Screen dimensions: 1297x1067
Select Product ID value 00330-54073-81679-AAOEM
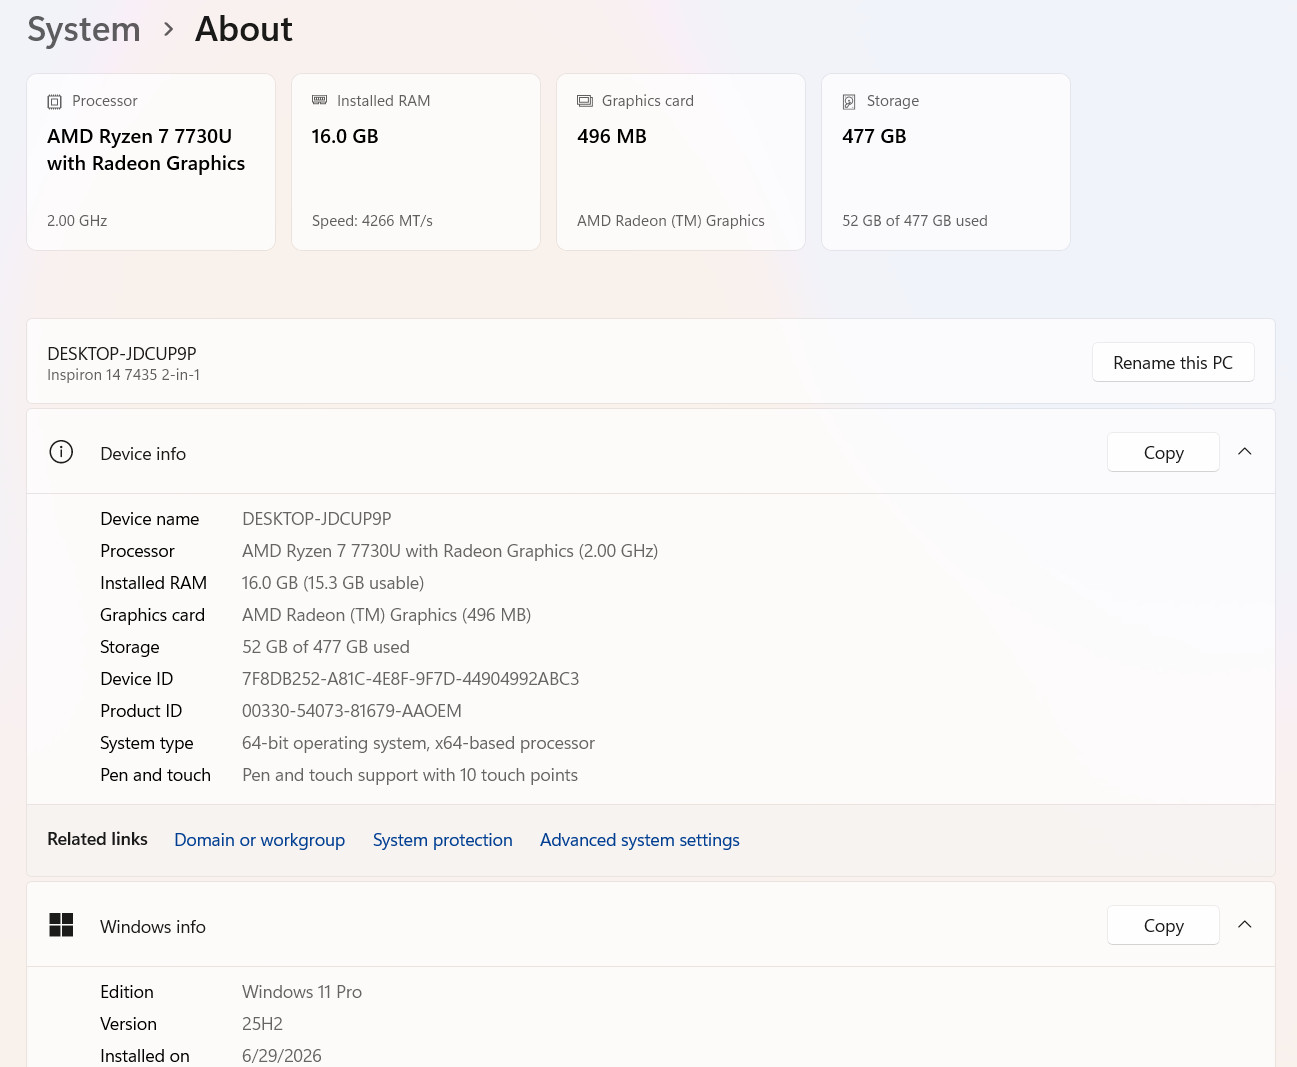pos(352,711)
